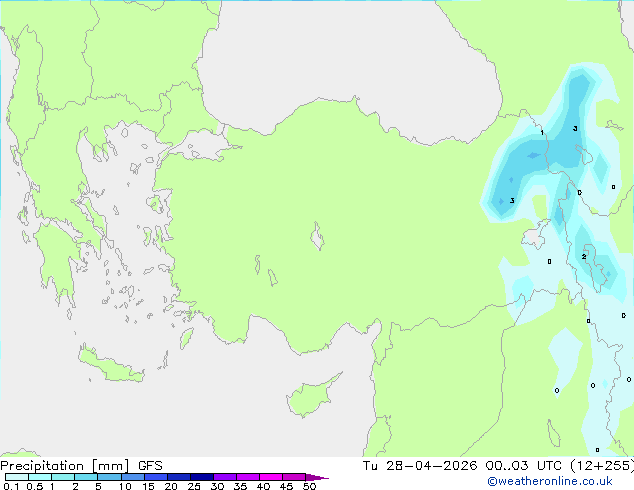Click the above-50 arrow tip of legend
Screen dimensions: 634x490
[x=317, y=477]
